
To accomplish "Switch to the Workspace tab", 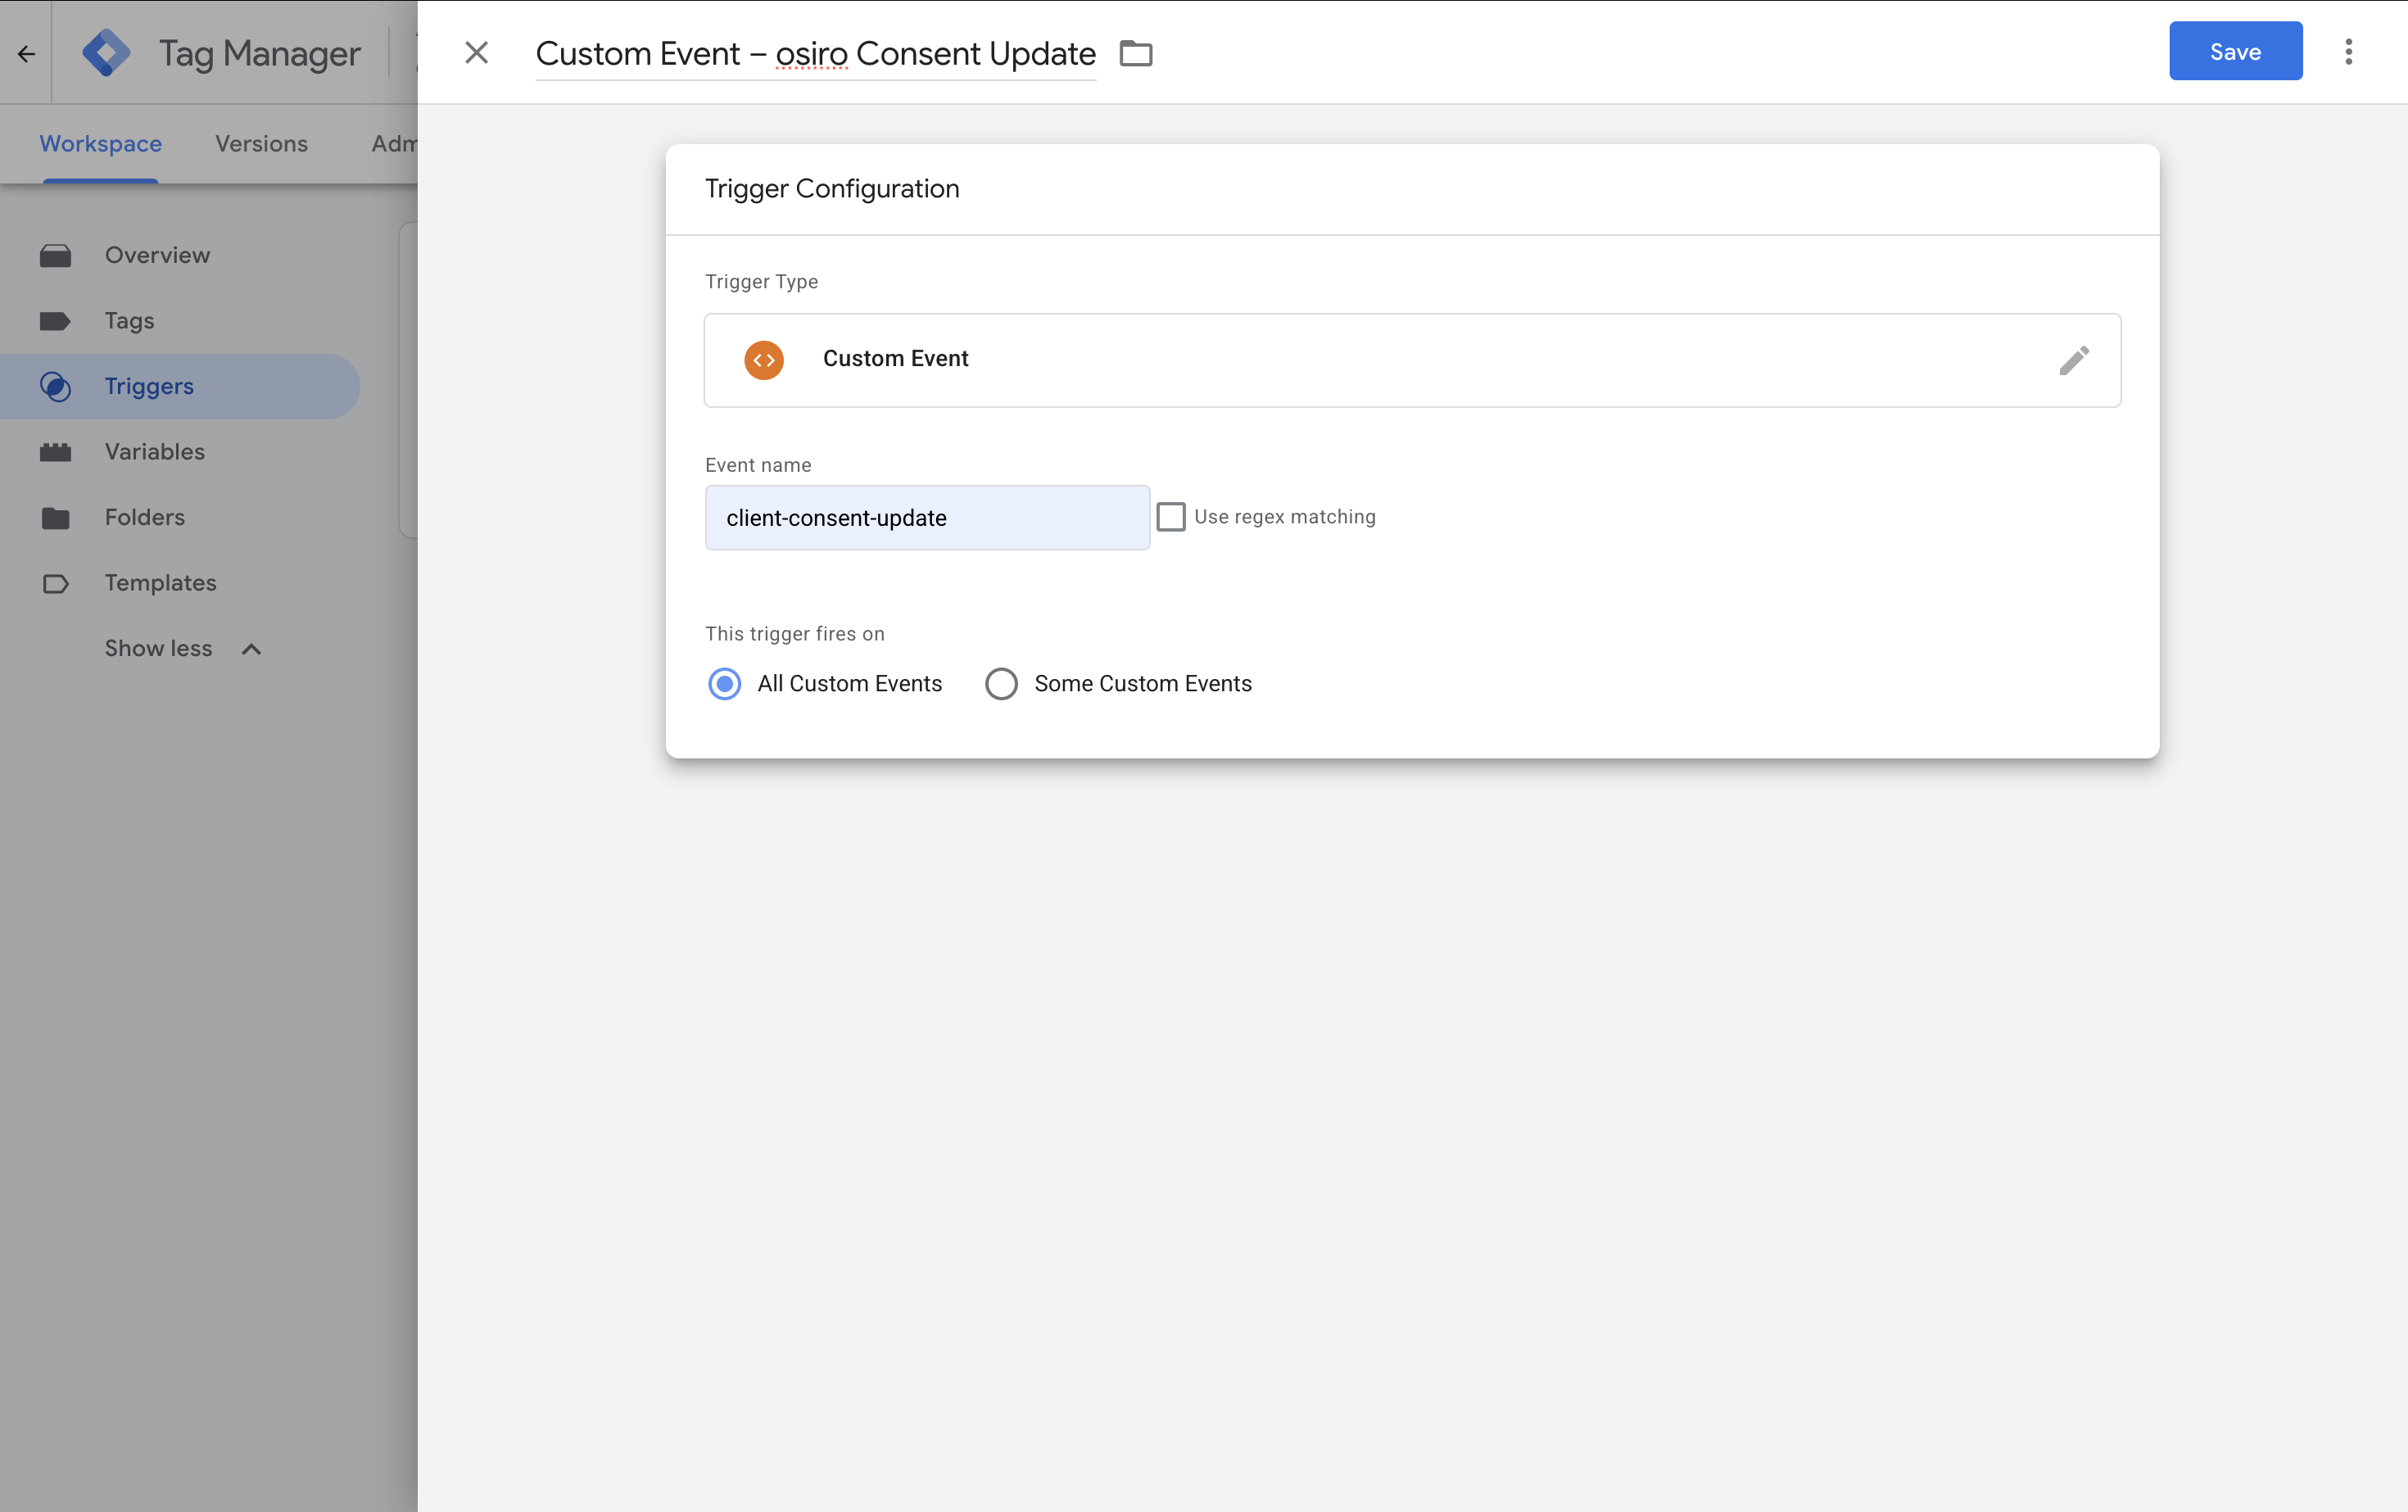I will (100, 144).
